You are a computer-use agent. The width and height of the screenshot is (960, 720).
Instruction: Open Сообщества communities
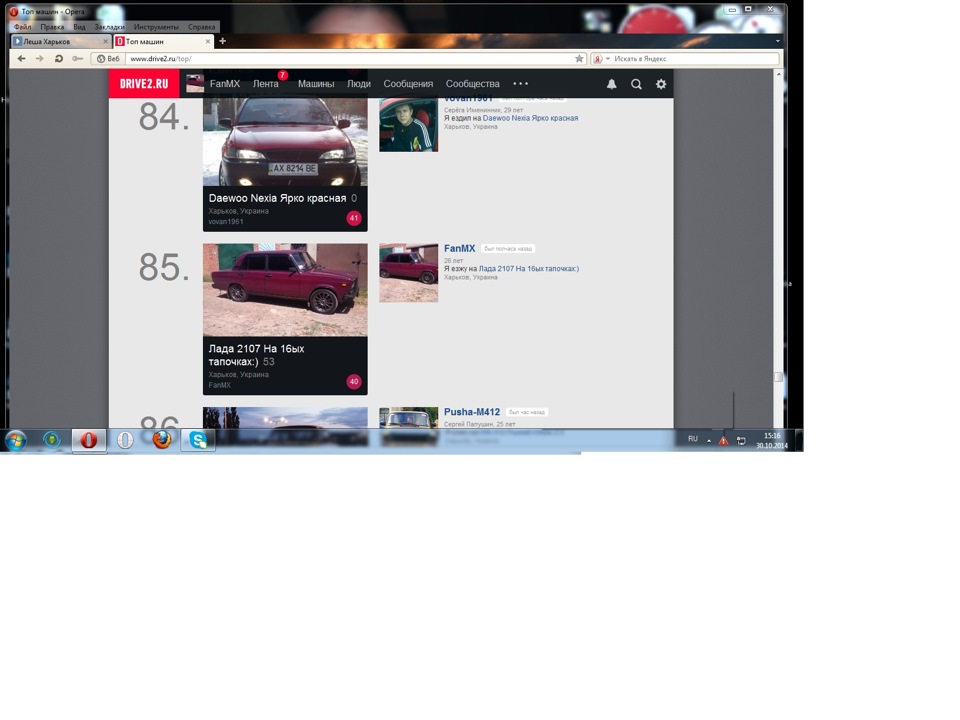(473, 84)
